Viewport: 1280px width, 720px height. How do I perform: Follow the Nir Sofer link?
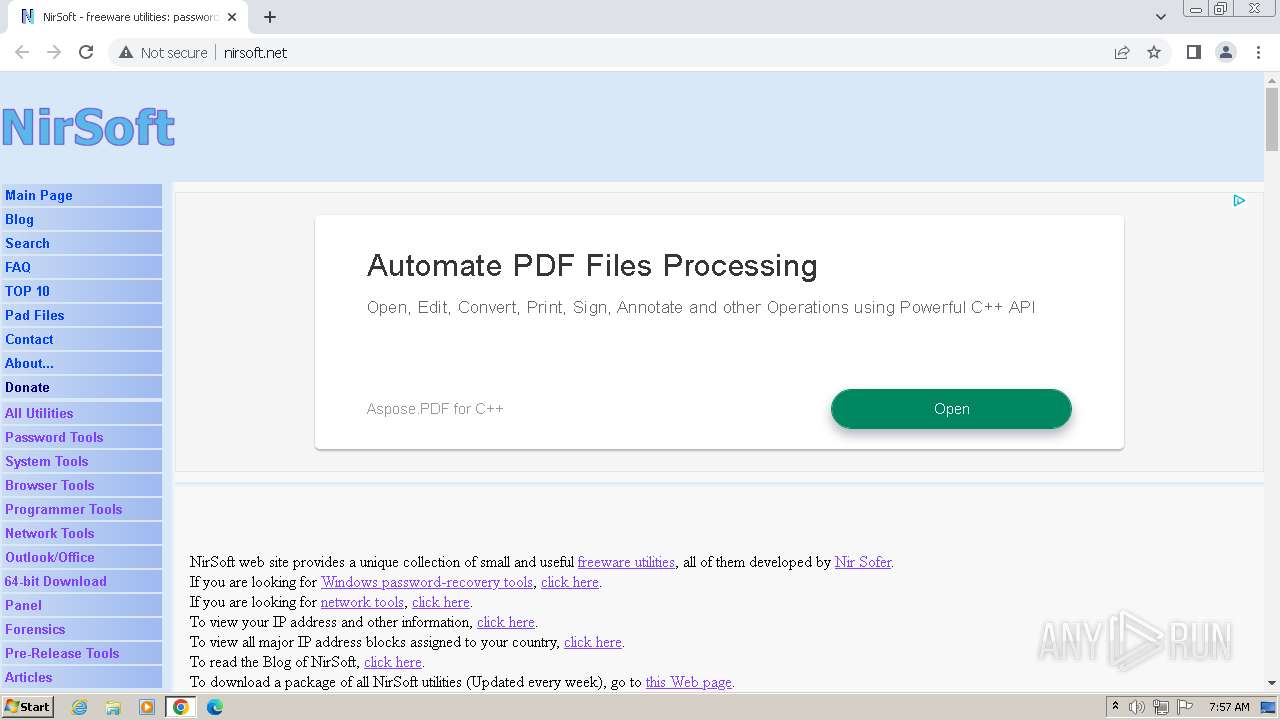863,562
